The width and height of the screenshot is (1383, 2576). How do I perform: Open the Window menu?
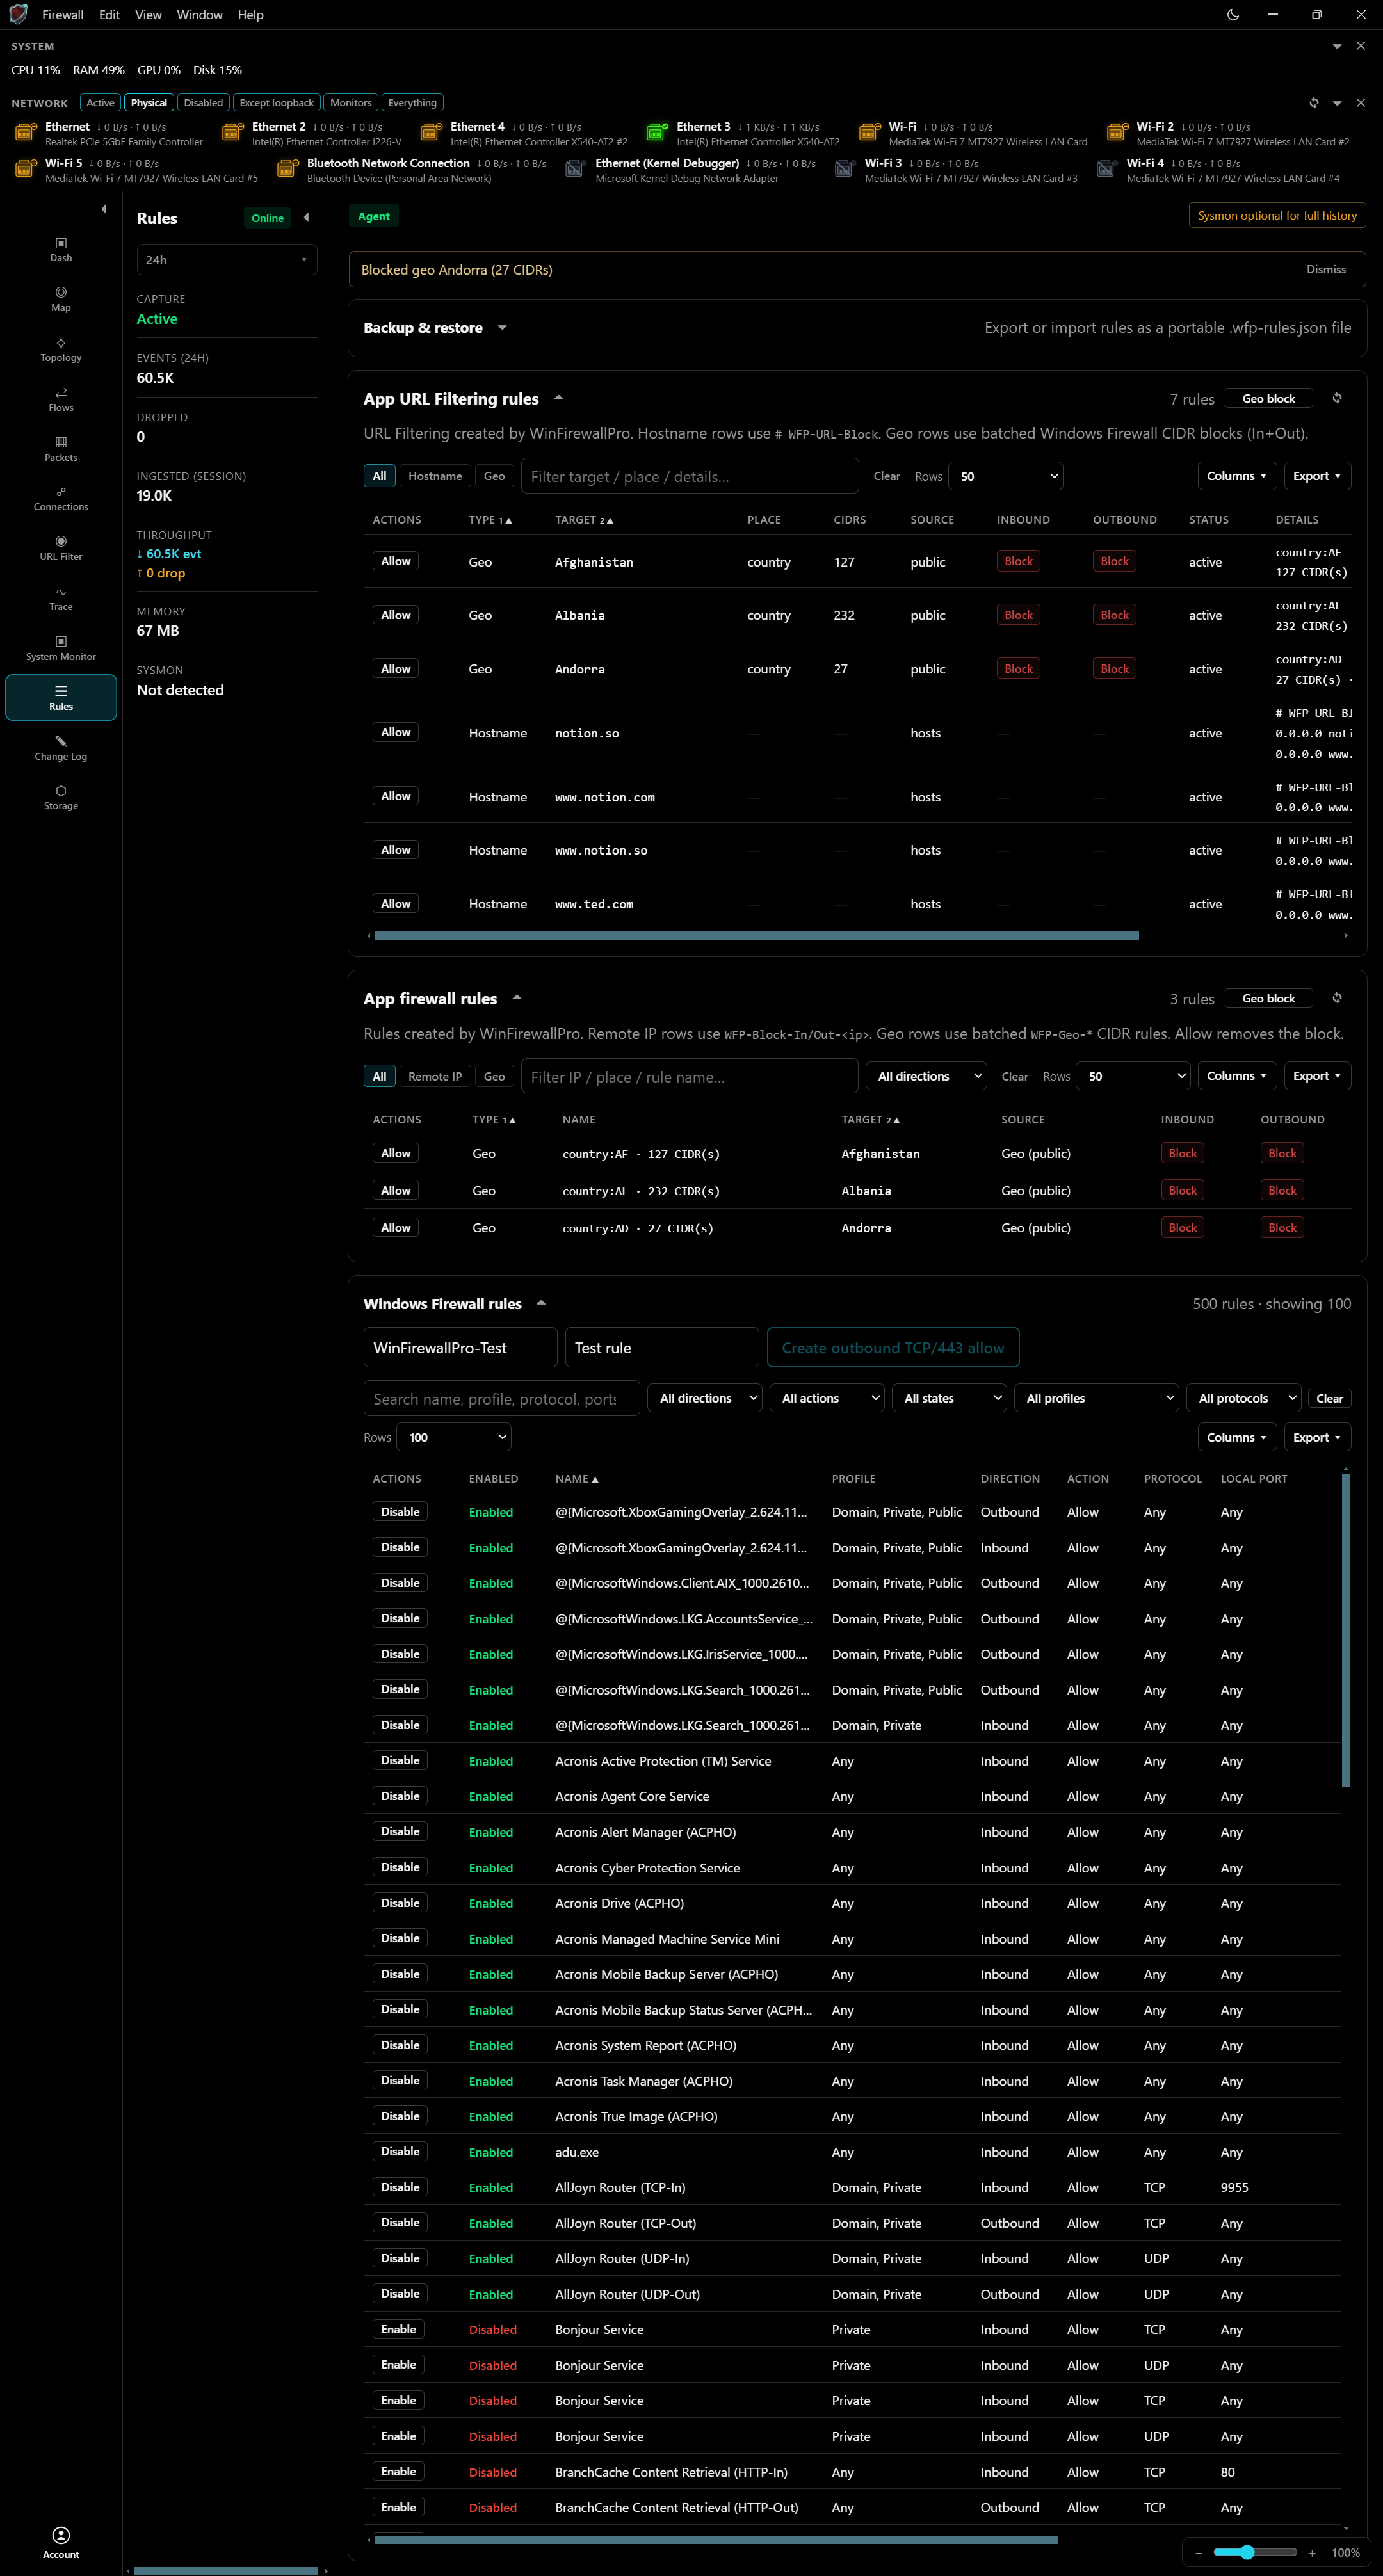(x=199, y=15)
